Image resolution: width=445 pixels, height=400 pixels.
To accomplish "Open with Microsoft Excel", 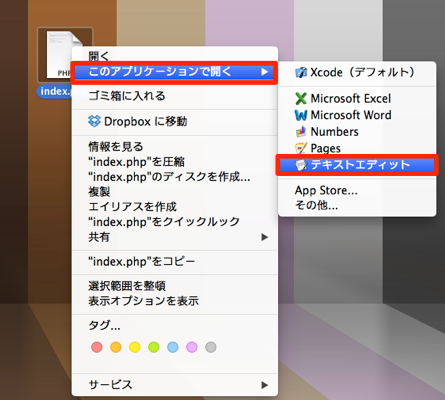I will pos(357,99).
